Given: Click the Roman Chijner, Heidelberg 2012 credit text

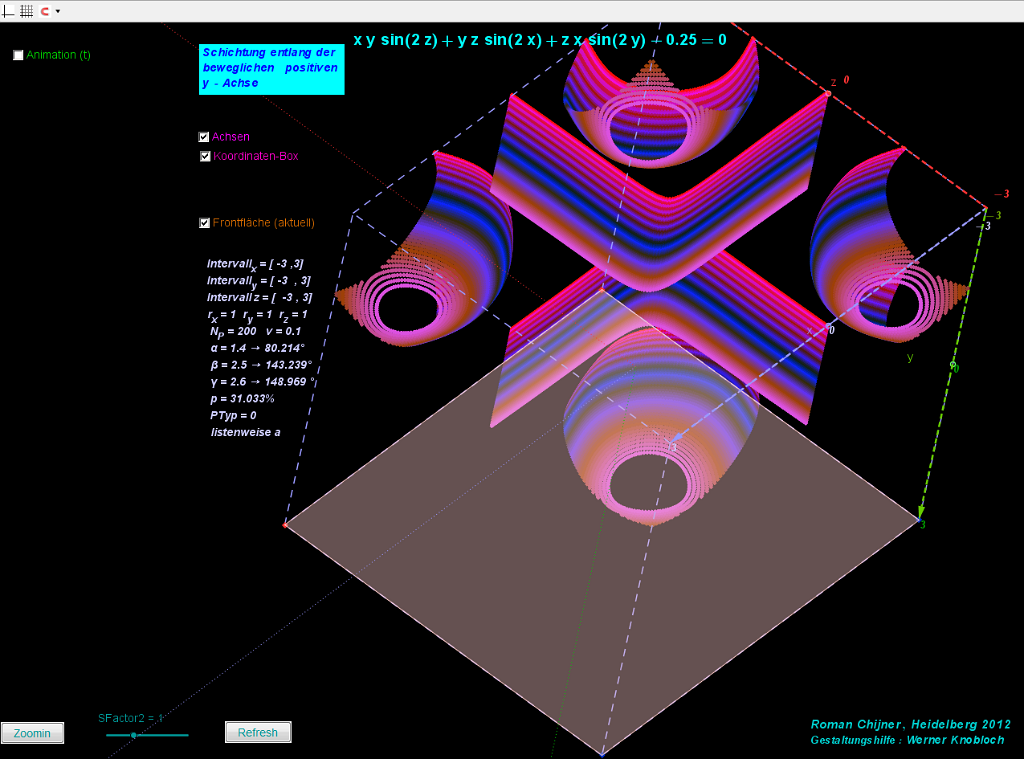Looking at the screenshot, I should (910, 724).
